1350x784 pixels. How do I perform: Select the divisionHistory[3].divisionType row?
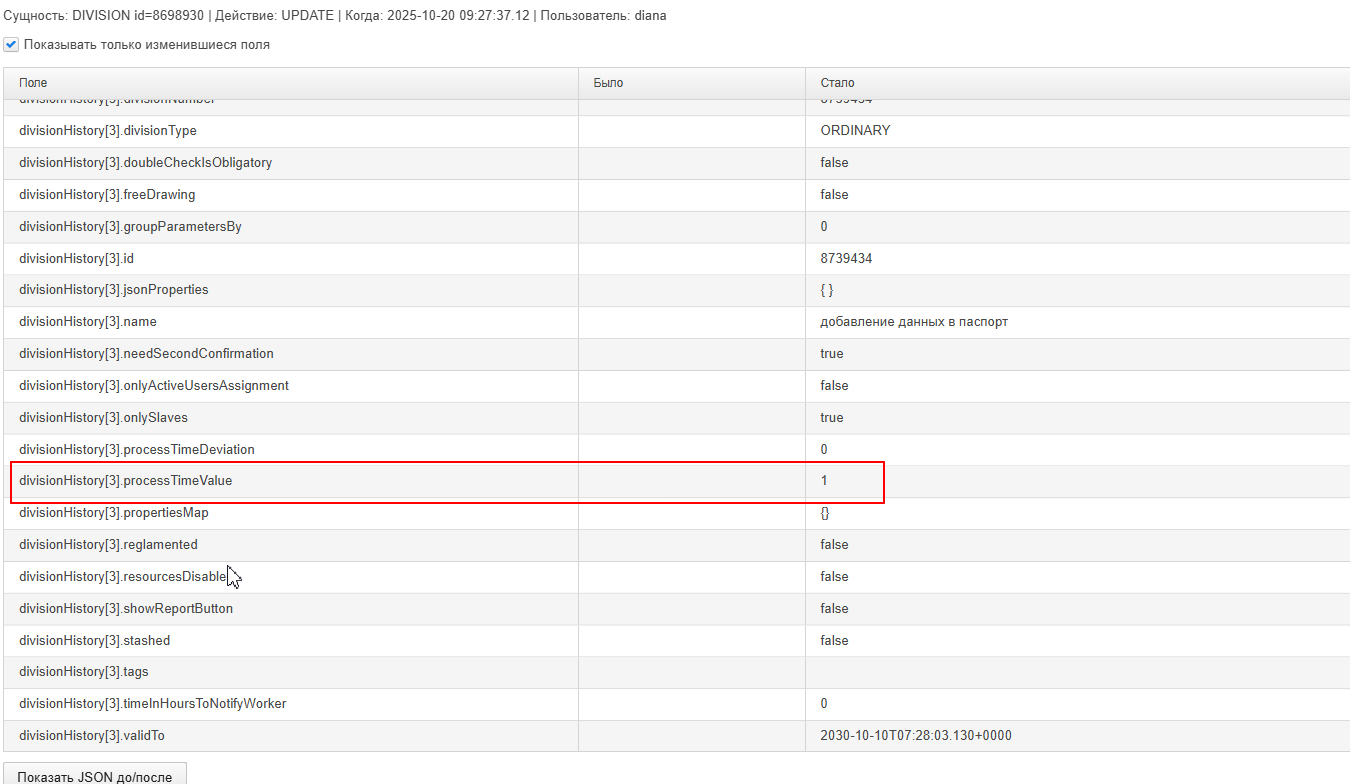677,131
